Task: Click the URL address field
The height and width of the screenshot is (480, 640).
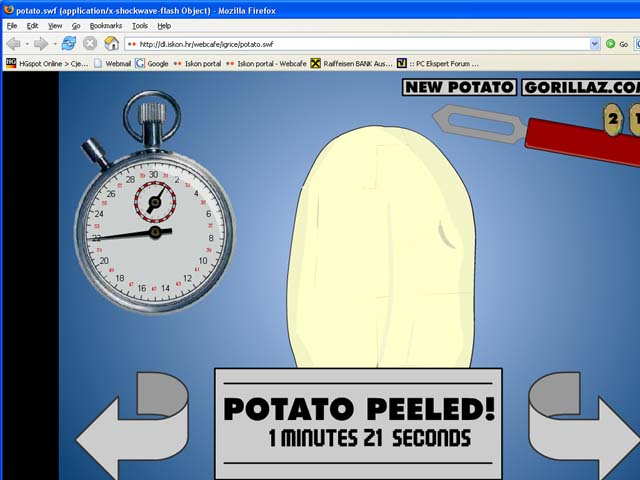Action: [360, 44]
